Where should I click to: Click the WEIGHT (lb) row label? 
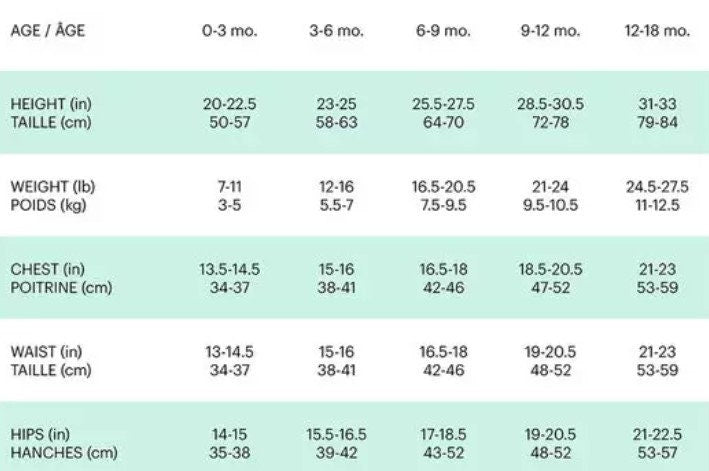(x=52, y=187)
